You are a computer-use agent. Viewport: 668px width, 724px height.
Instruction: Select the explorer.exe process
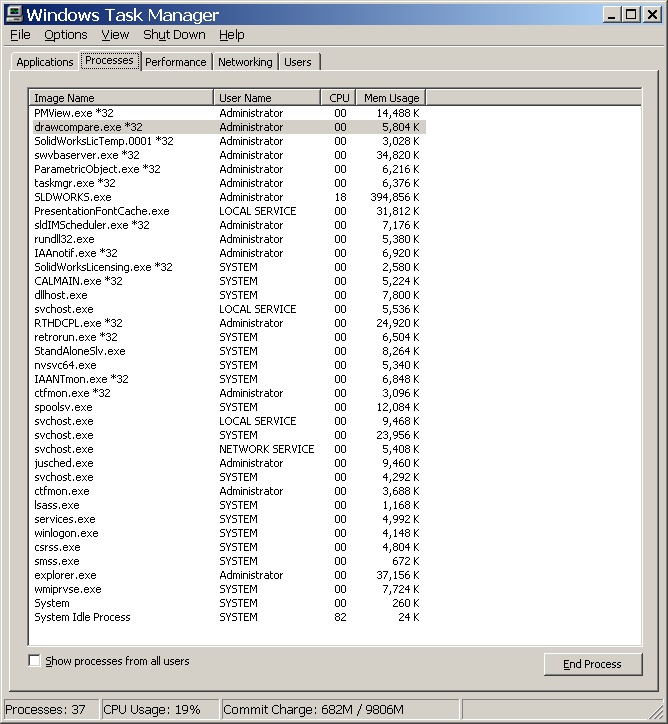[x=229, y=575]
